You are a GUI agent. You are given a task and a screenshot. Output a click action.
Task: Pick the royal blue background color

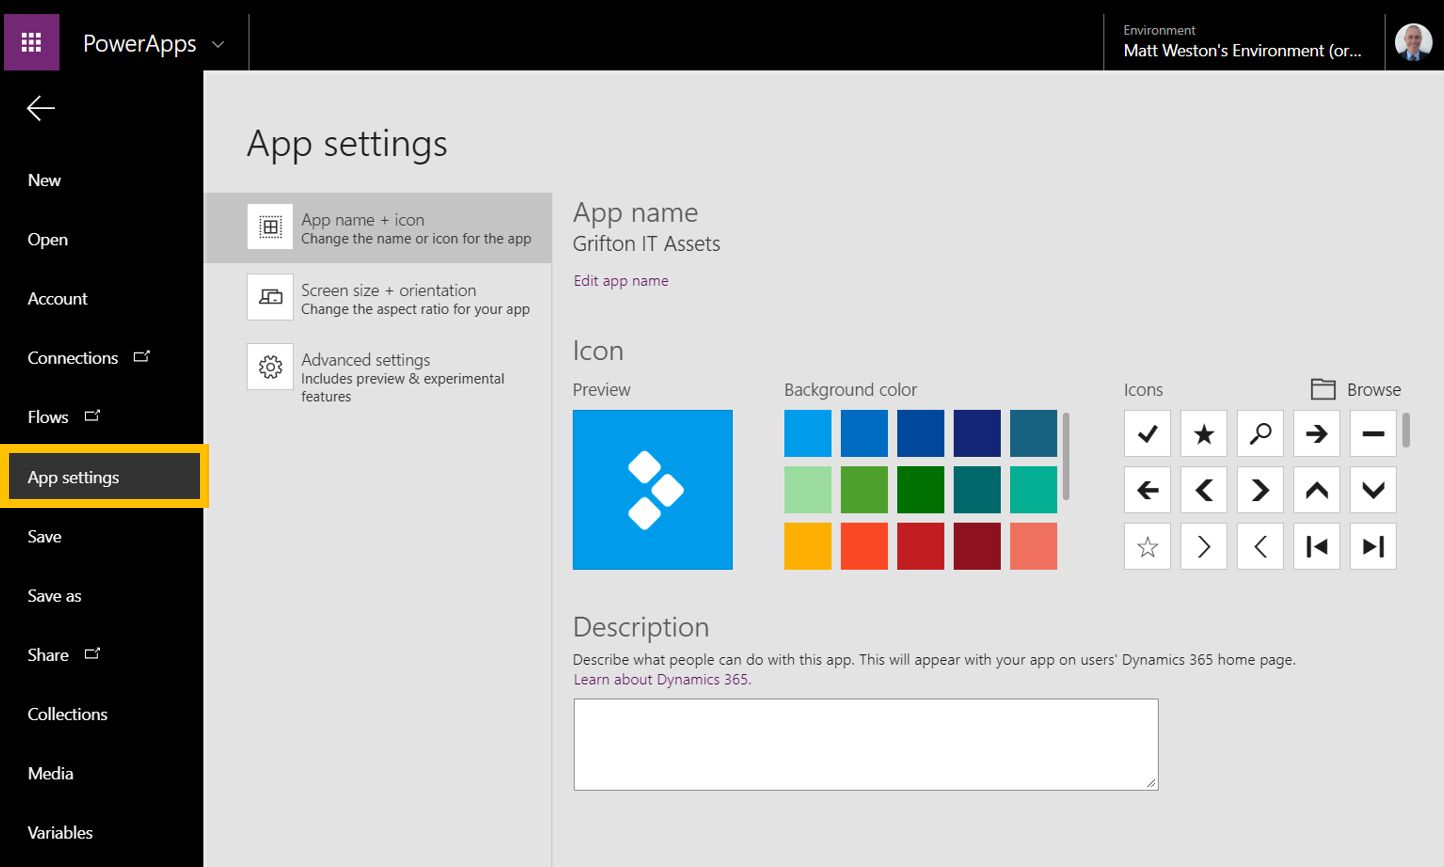click(x=920, y=433)
